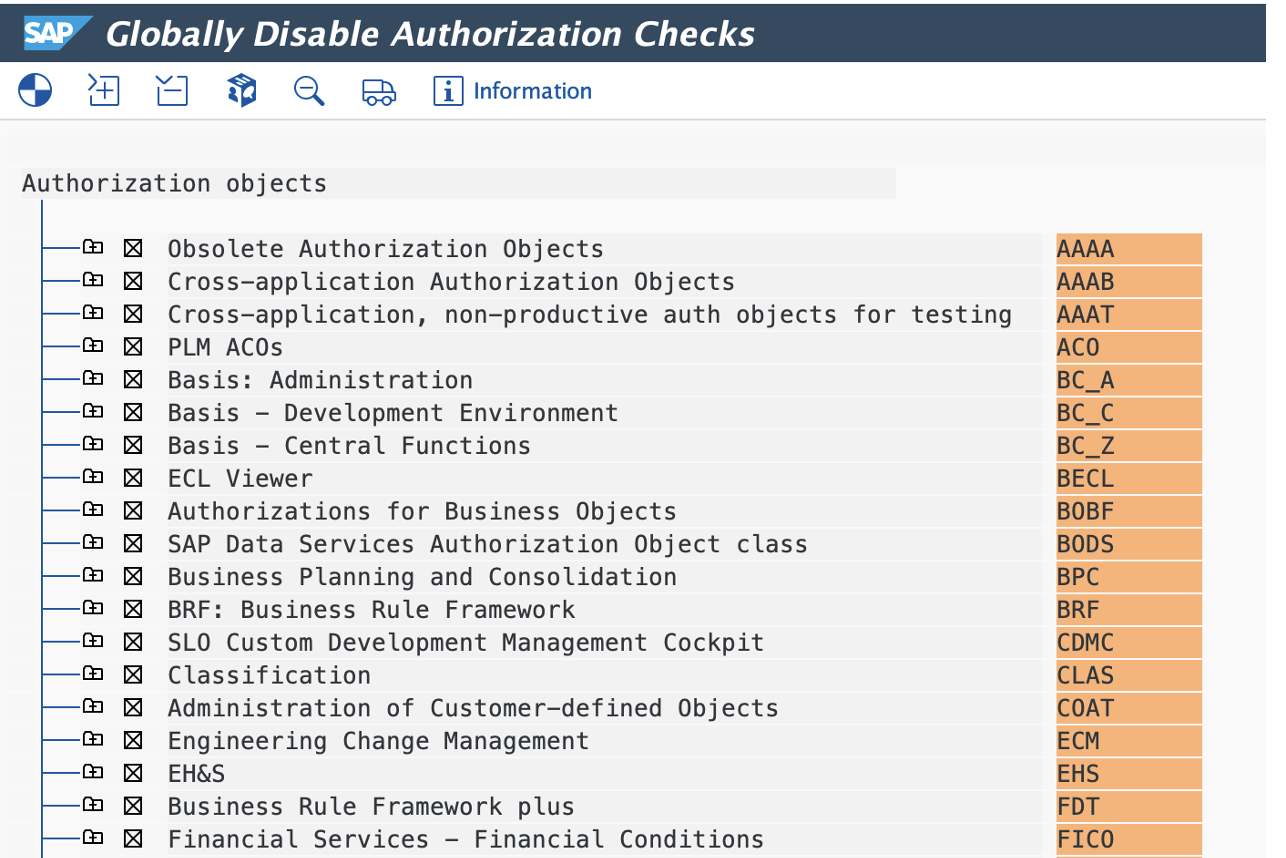Select the Engineering Change Management row text
The height and width of the screenshot is (858, 1286).
[x=378, y=741]
